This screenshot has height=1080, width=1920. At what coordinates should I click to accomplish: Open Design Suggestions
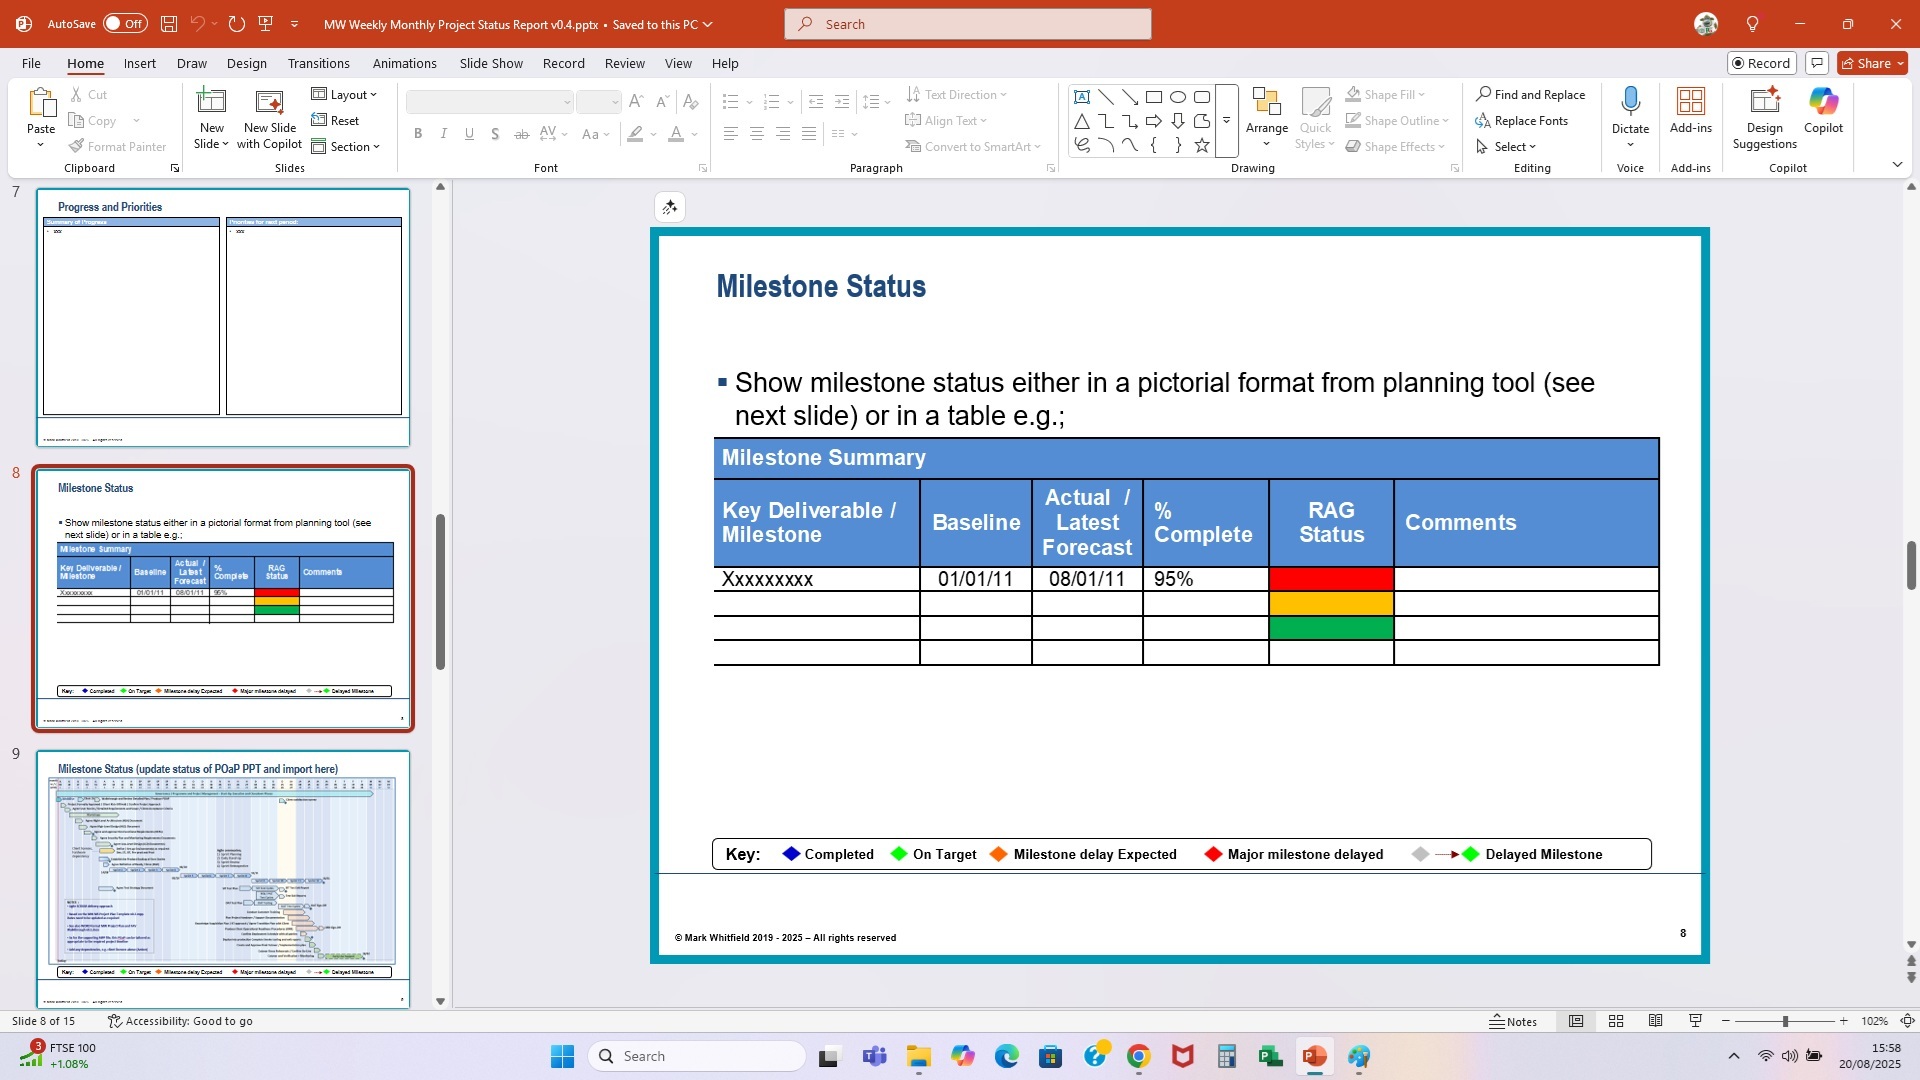click(1763, 118)
